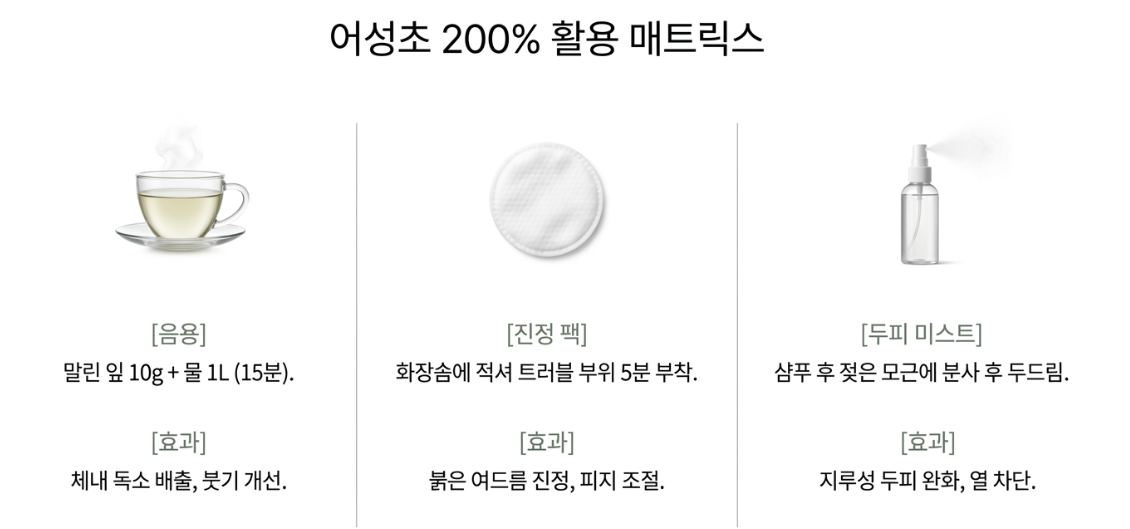Click the saucer under the tea cup
This screenshot has width=1130, height=529.
pos(180,236)
